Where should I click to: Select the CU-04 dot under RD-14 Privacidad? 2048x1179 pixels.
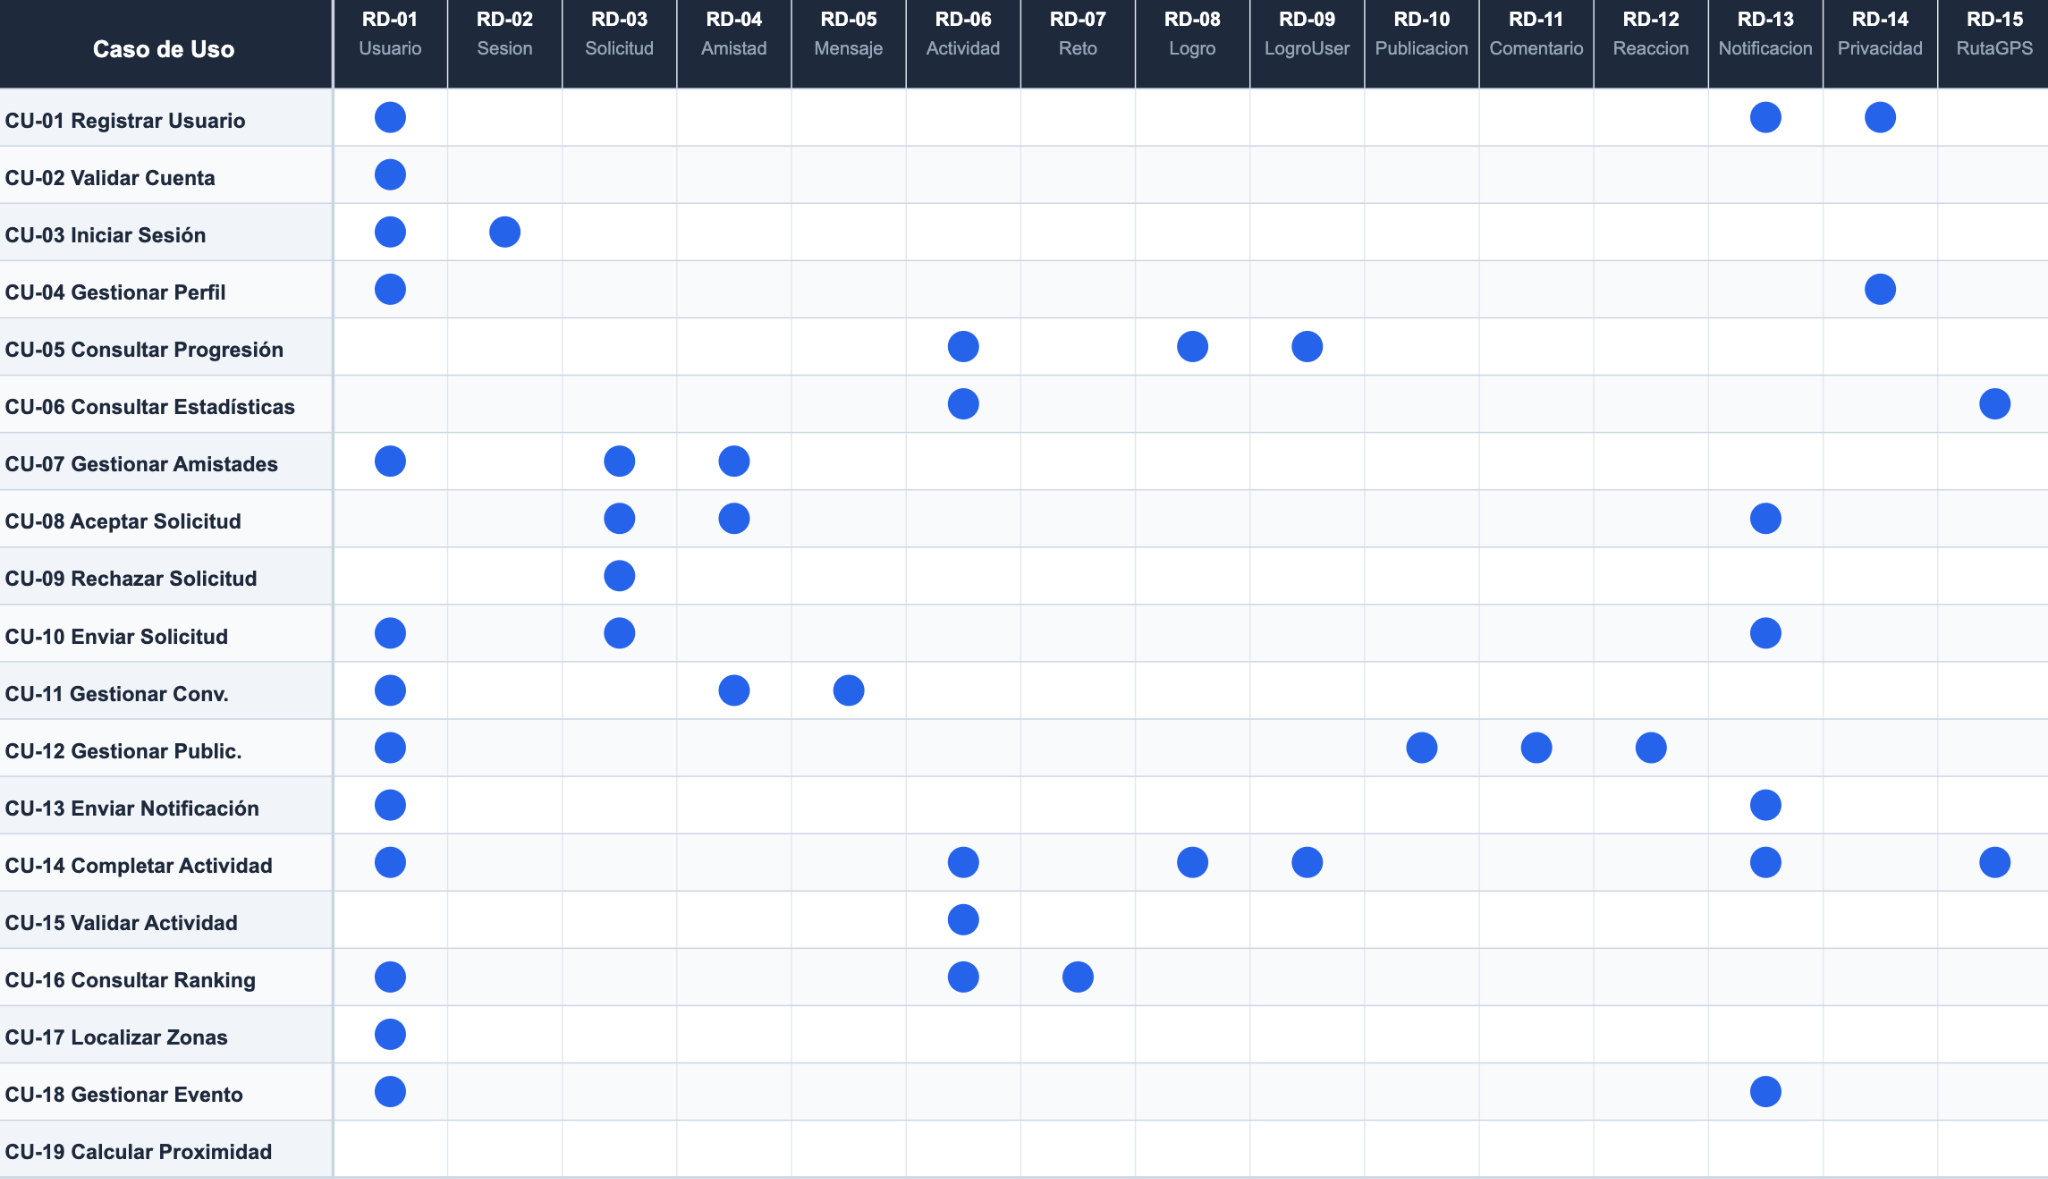coord(1880,289)
